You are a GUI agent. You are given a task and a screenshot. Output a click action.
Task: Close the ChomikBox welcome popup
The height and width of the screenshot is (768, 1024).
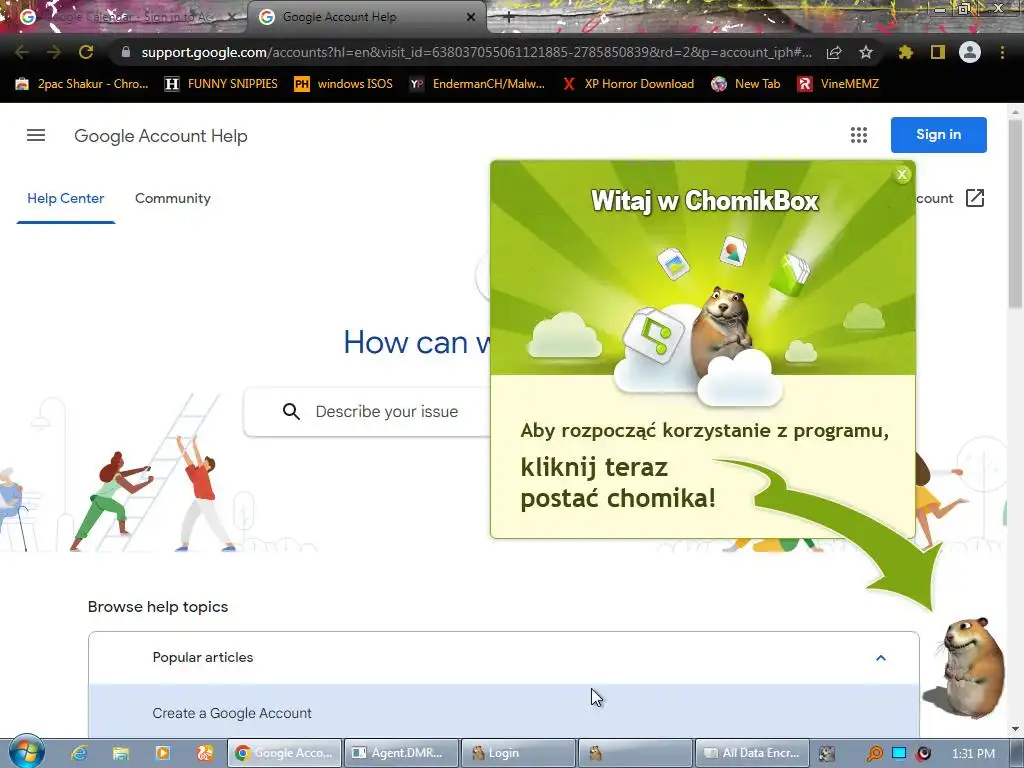click(x=902, y=174)
